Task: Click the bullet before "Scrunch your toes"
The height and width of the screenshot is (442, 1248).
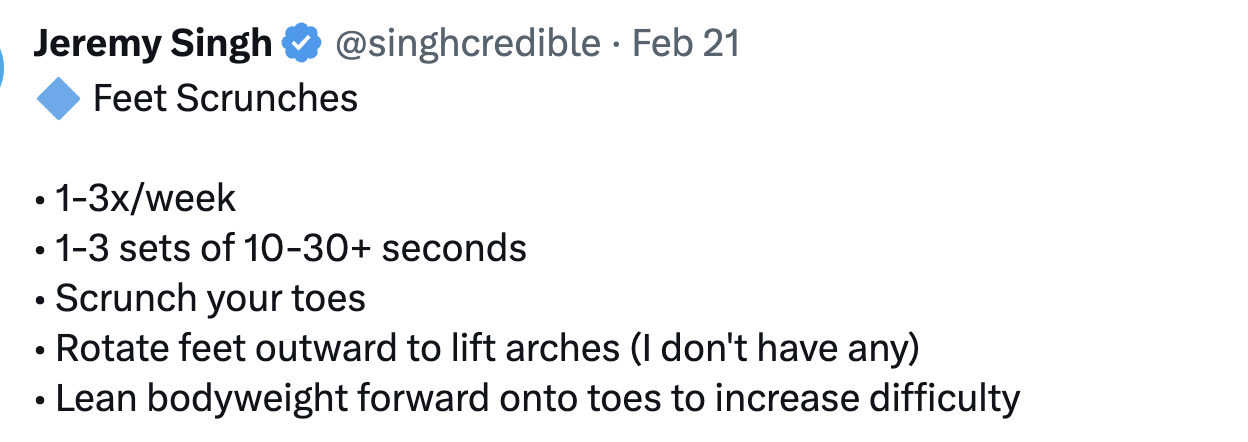Action: tap(40, 300)
